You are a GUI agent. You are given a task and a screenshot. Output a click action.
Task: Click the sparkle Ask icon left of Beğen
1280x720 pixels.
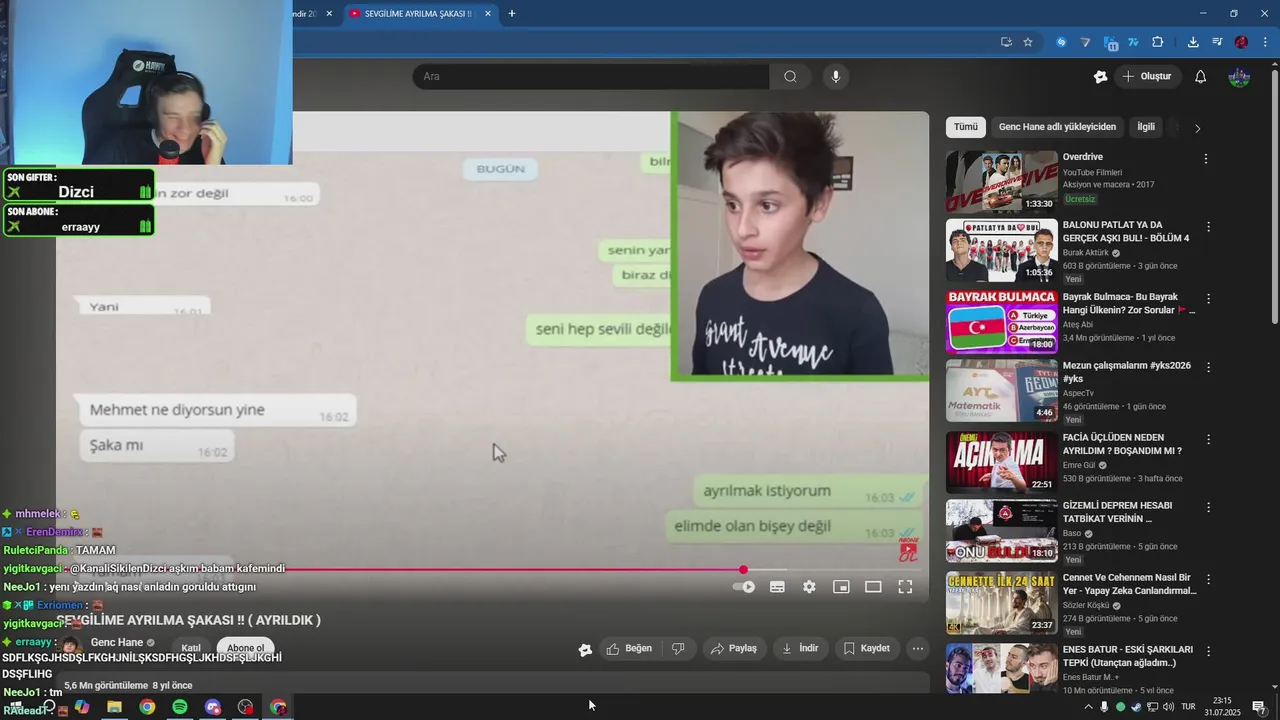(585, 649)
